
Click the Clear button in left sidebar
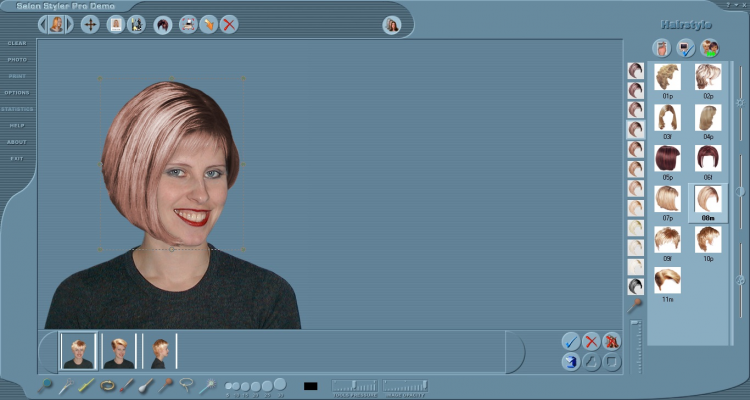[x=16, y=43]
